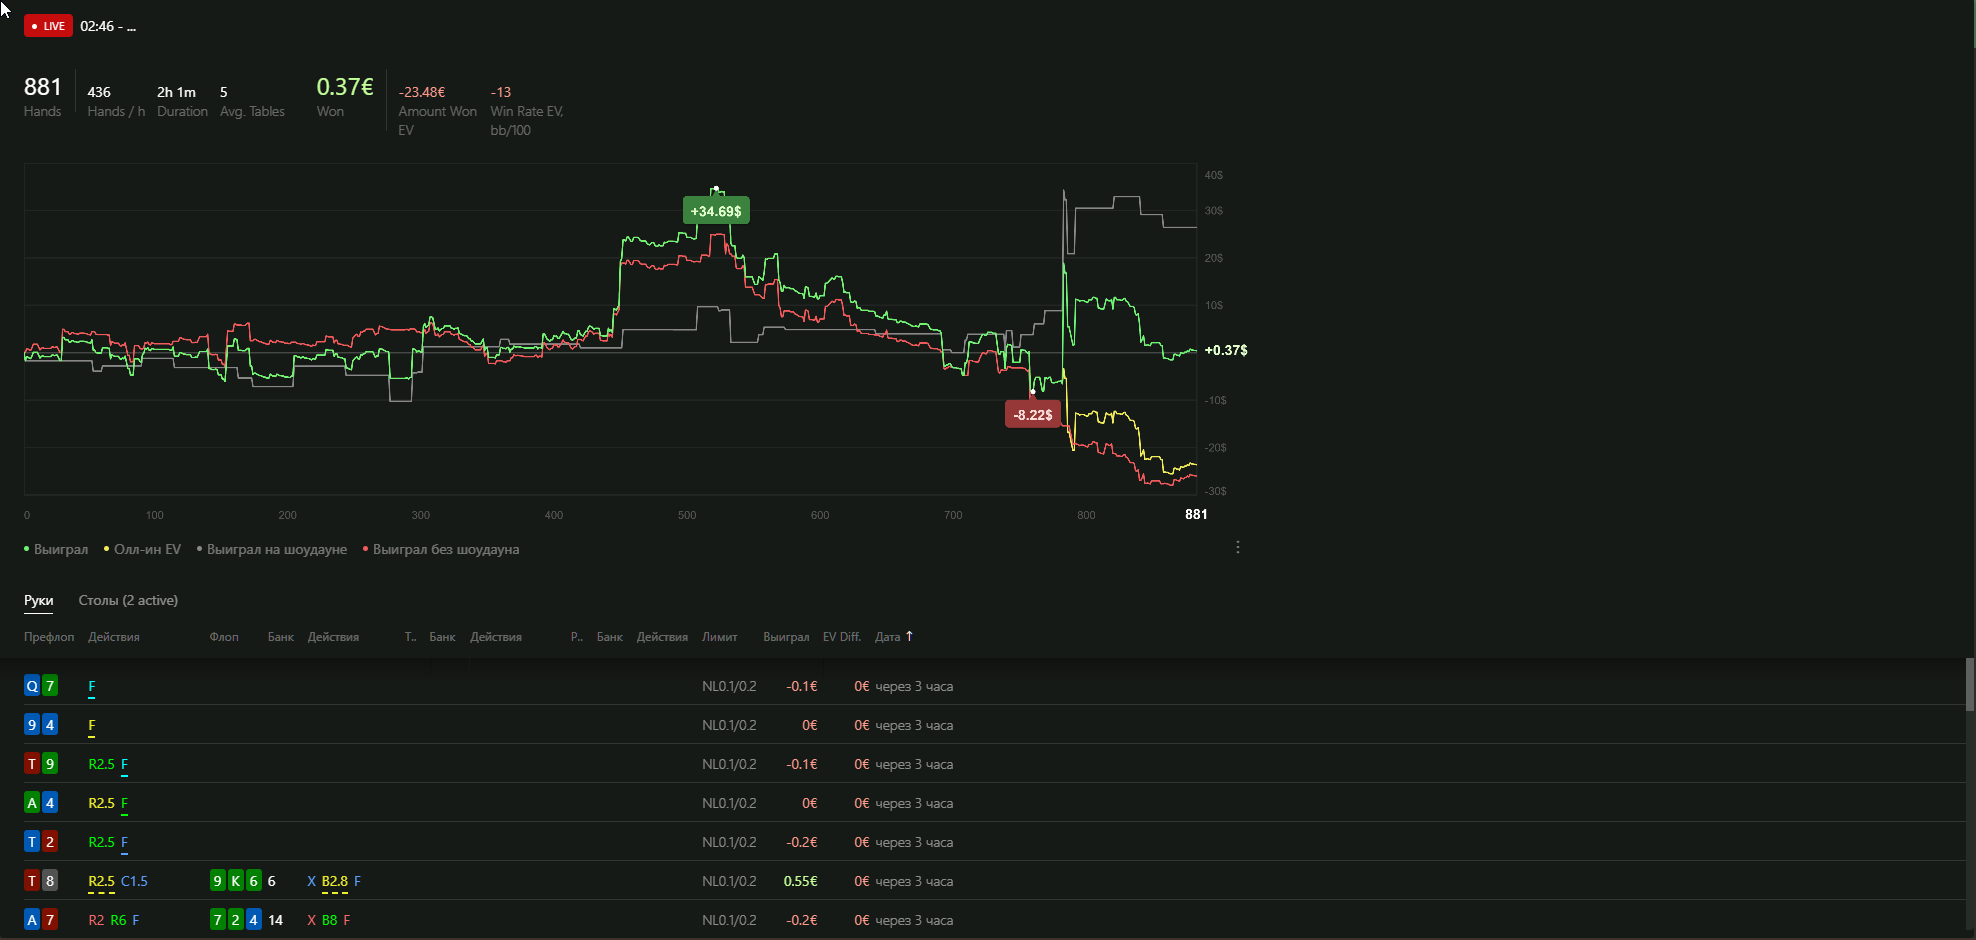The width and height of the screenshot is (1976, 940).
Task: Click the C1.5 action in T8 row
Action: [x=134, y=881]
